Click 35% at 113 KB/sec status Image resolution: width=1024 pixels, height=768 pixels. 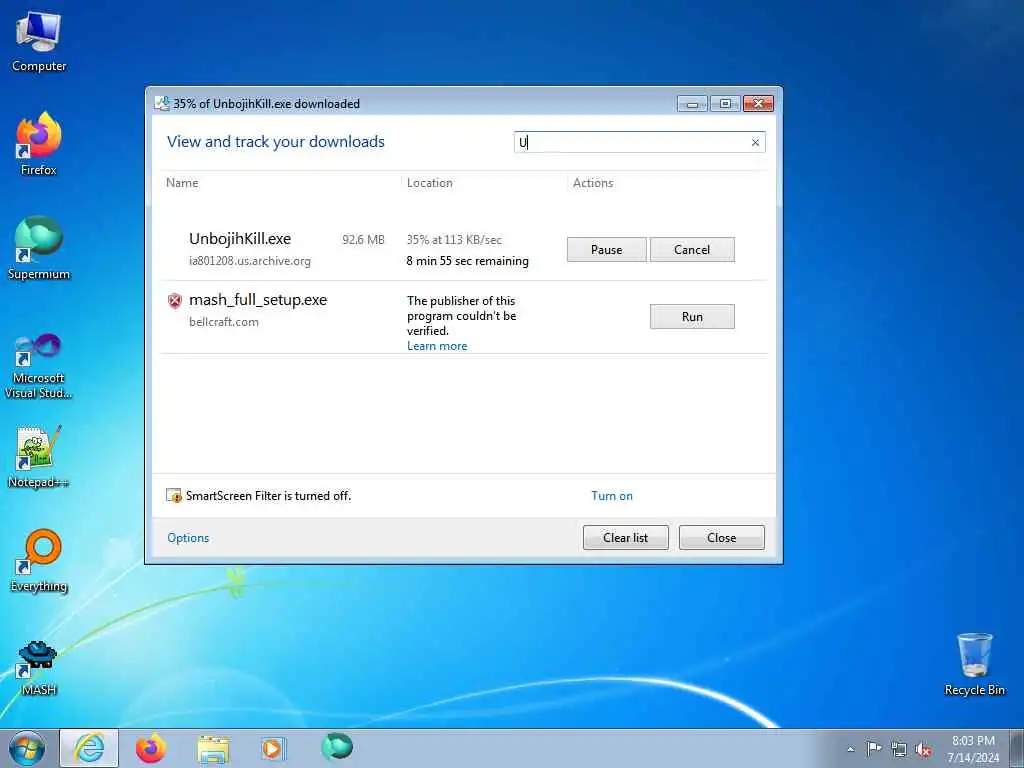click(x=455, y=240)
